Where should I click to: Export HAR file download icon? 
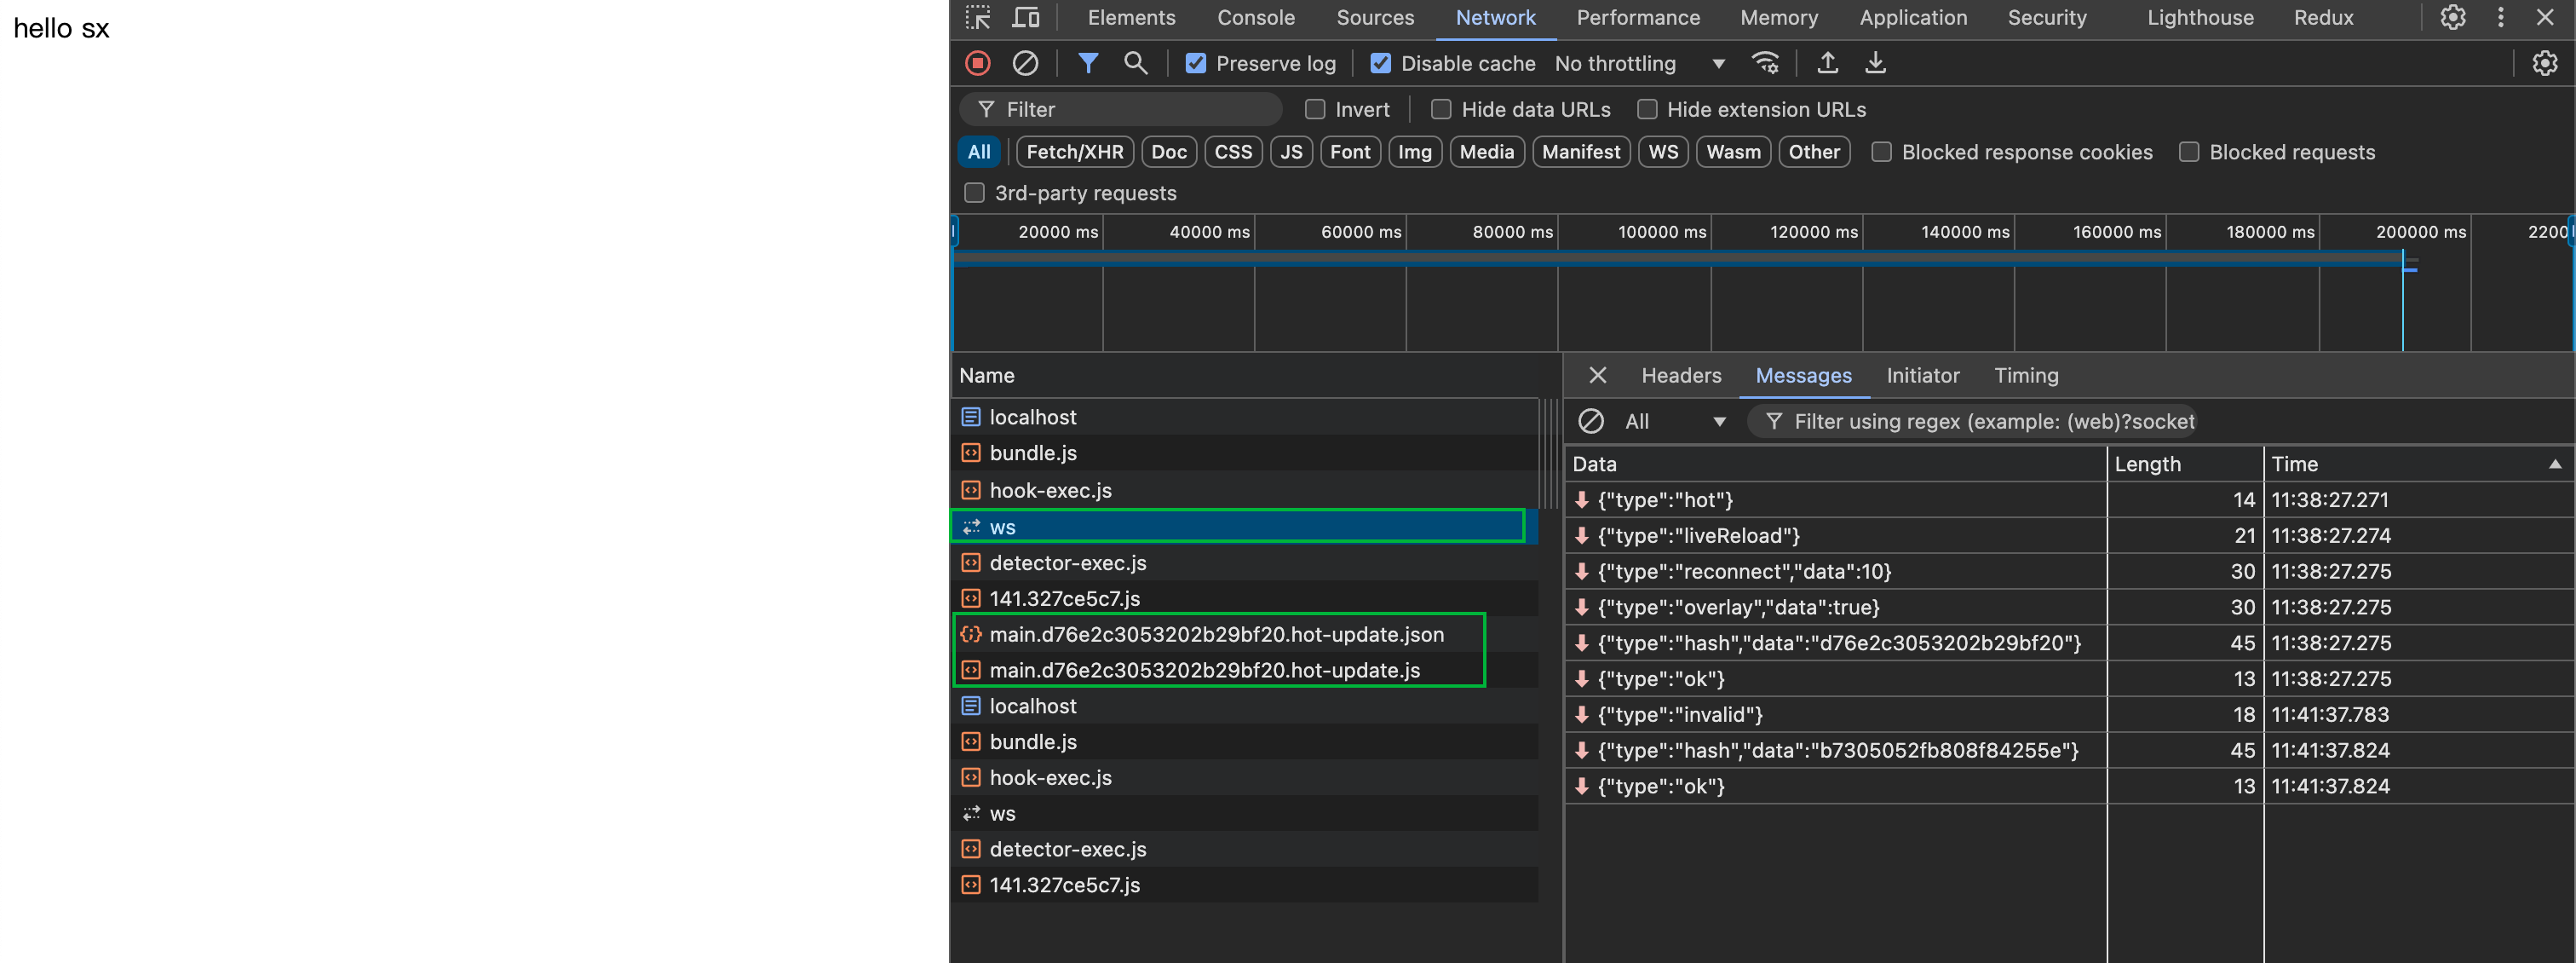pyautogui.click(x=1875, y=63)
